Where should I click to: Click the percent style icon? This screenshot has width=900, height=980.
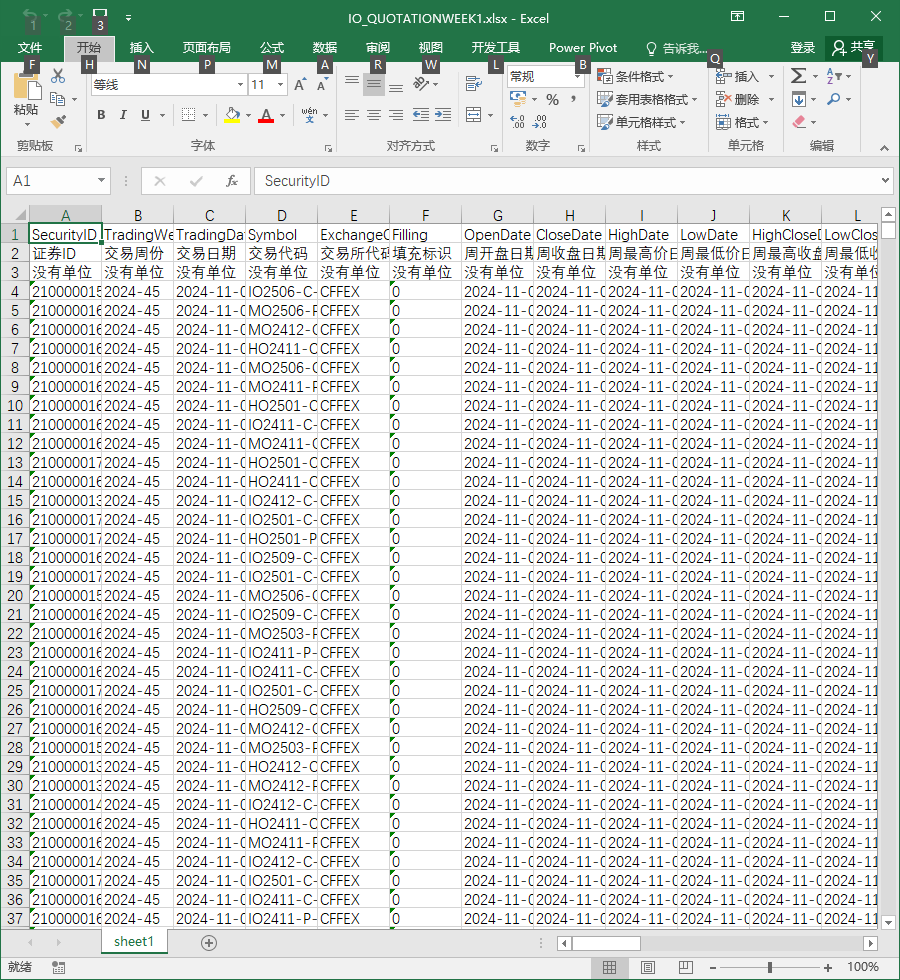pos(552,99)
